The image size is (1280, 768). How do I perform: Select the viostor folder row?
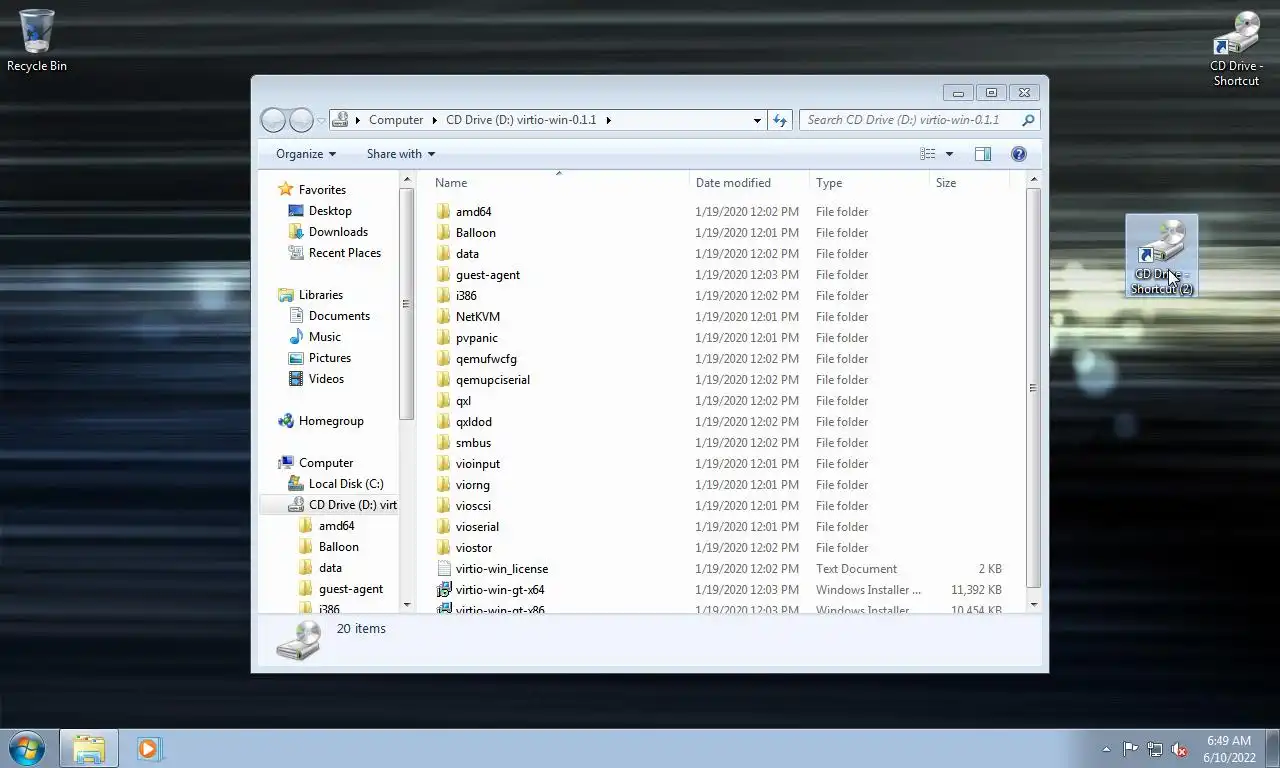click(x=720, y=548)
